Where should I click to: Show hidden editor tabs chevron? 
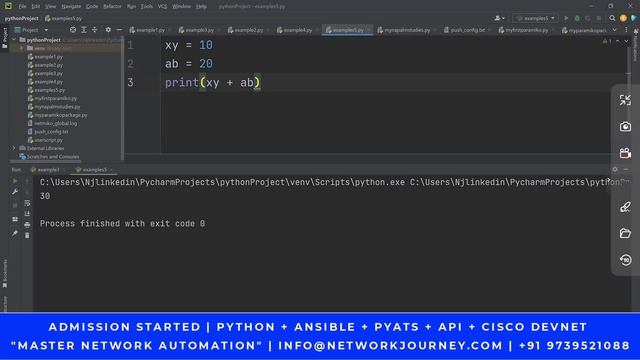615,30
